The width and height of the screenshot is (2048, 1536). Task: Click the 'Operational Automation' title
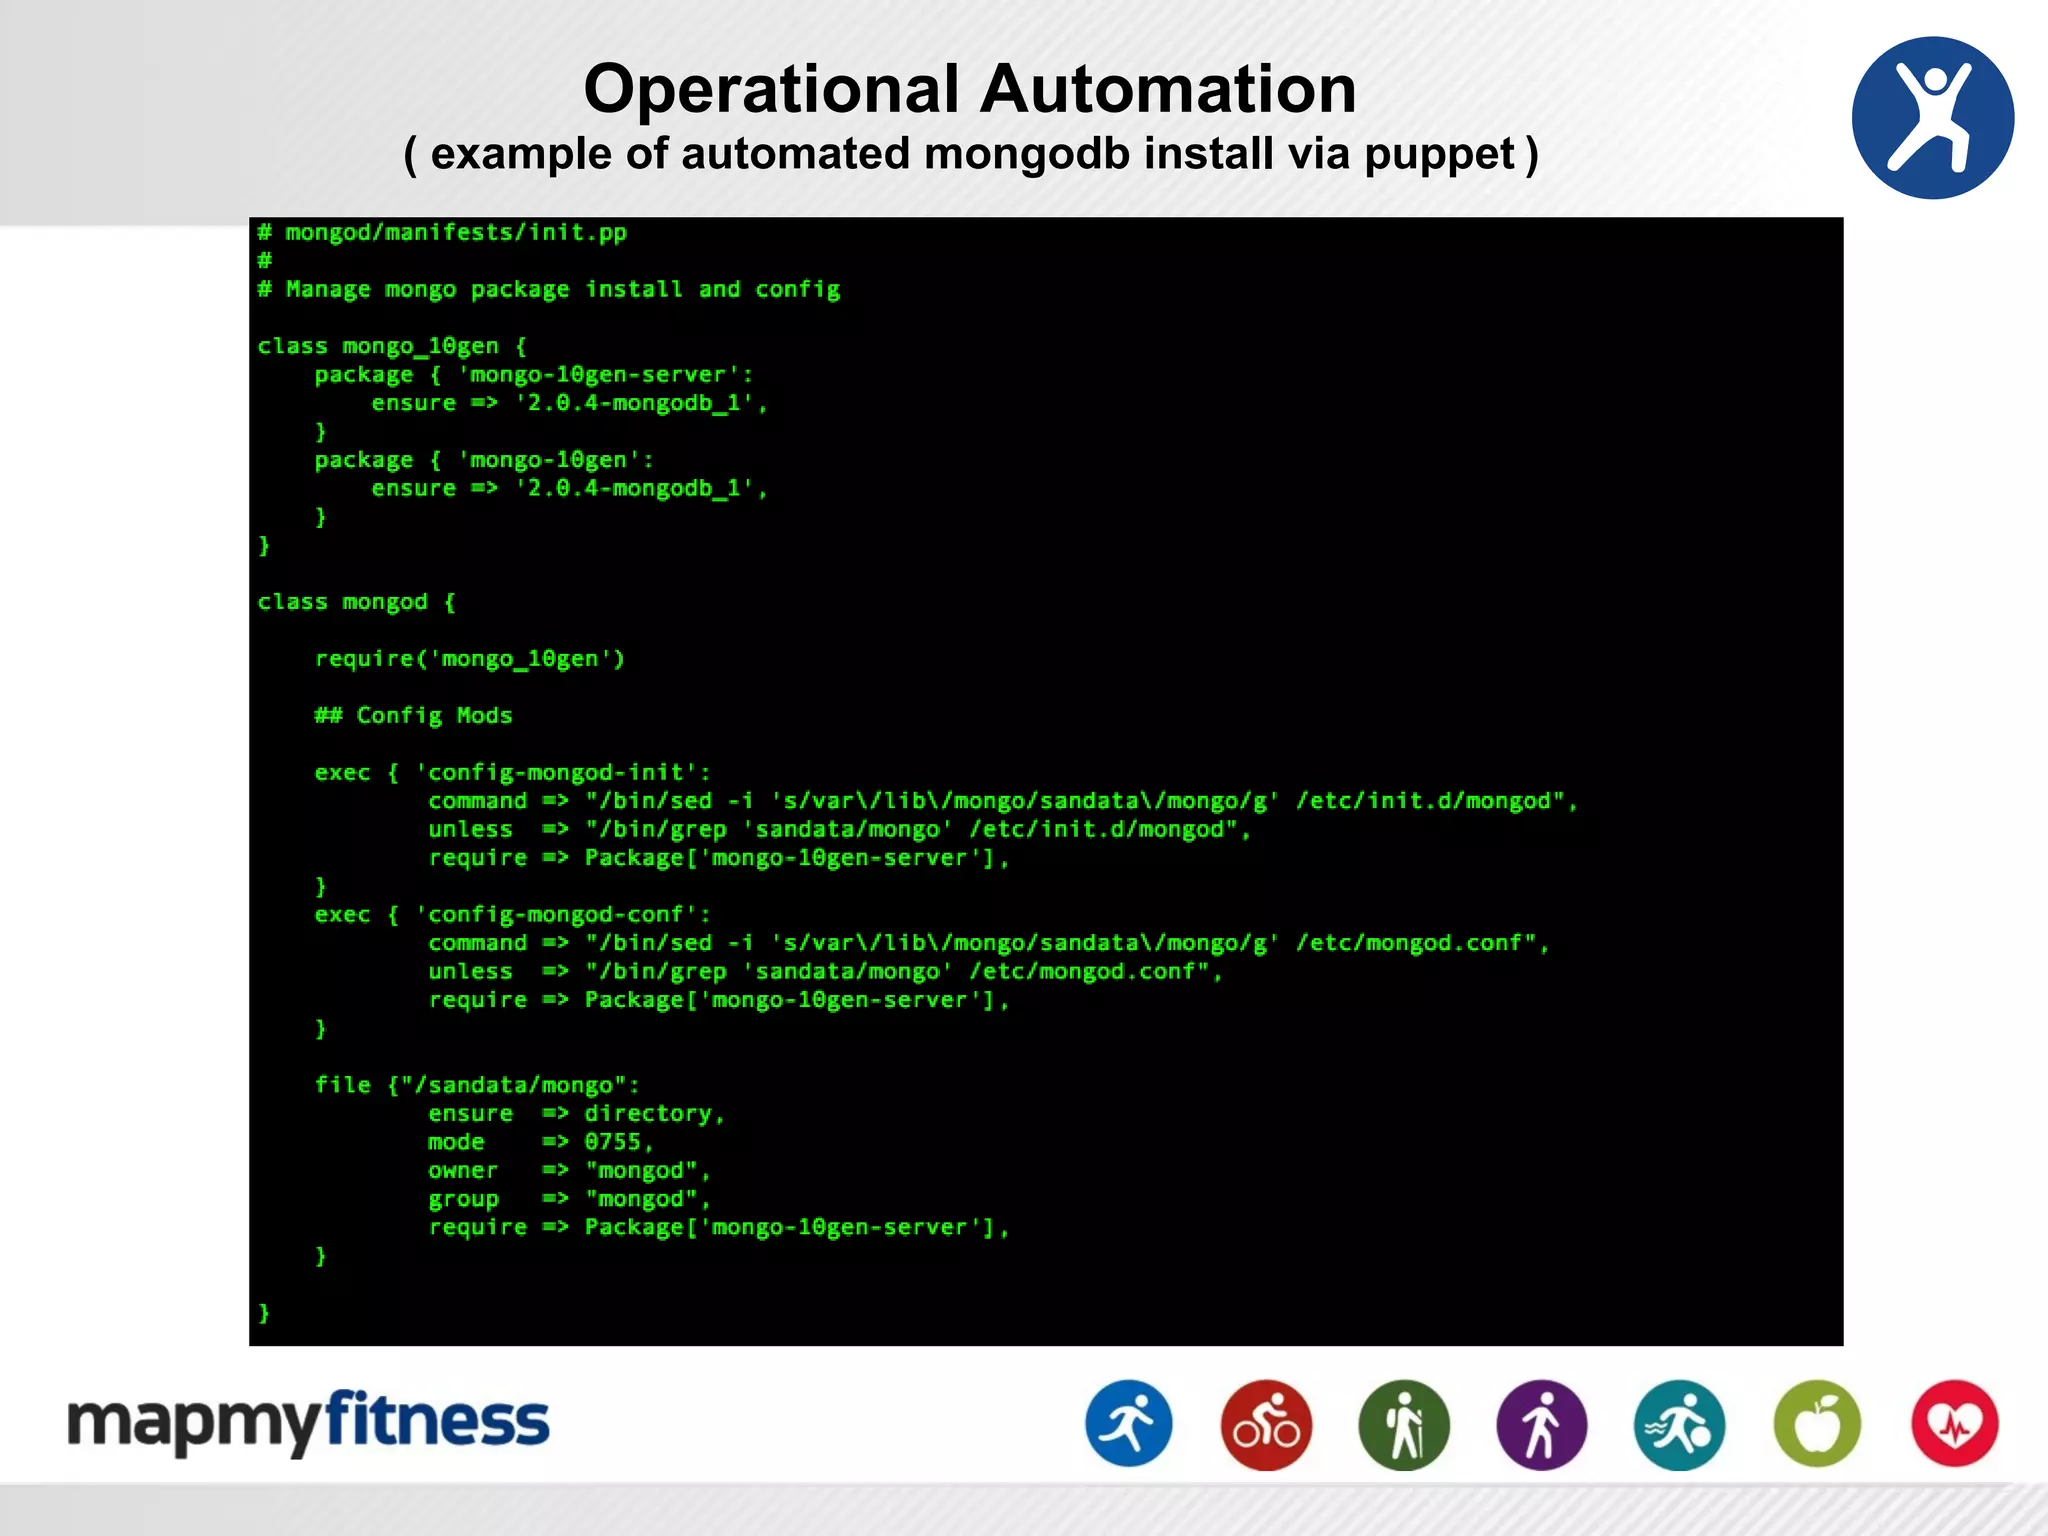point(970,89)
